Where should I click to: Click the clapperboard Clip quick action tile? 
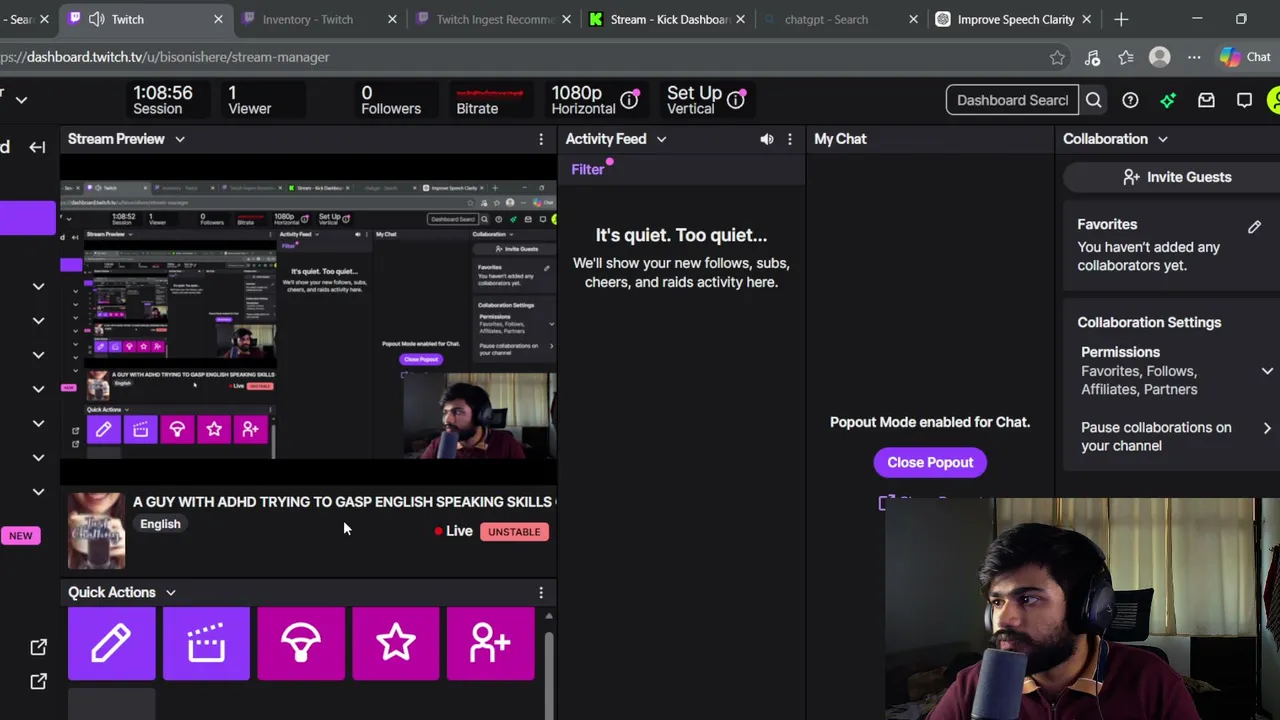click(x=206, y=643)
